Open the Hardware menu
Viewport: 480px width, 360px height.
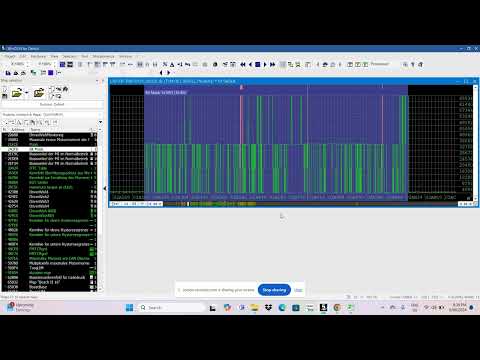(x=38, y=56)
